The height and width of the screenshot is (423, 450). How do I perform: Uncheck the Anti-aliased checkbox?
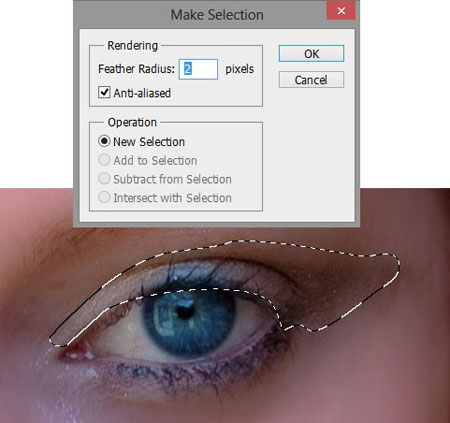(104, 92)
